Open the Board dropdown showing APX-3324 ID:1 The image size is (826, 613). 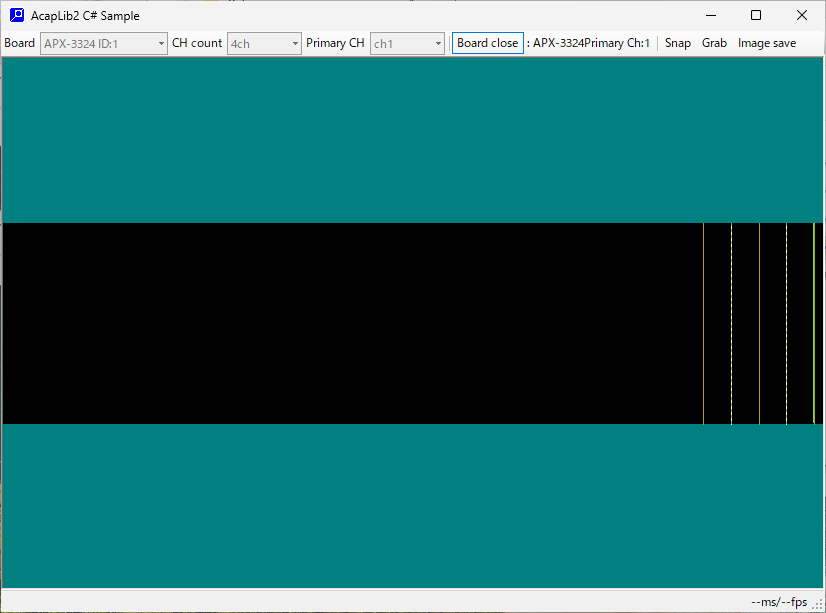(x=104, y=43)
